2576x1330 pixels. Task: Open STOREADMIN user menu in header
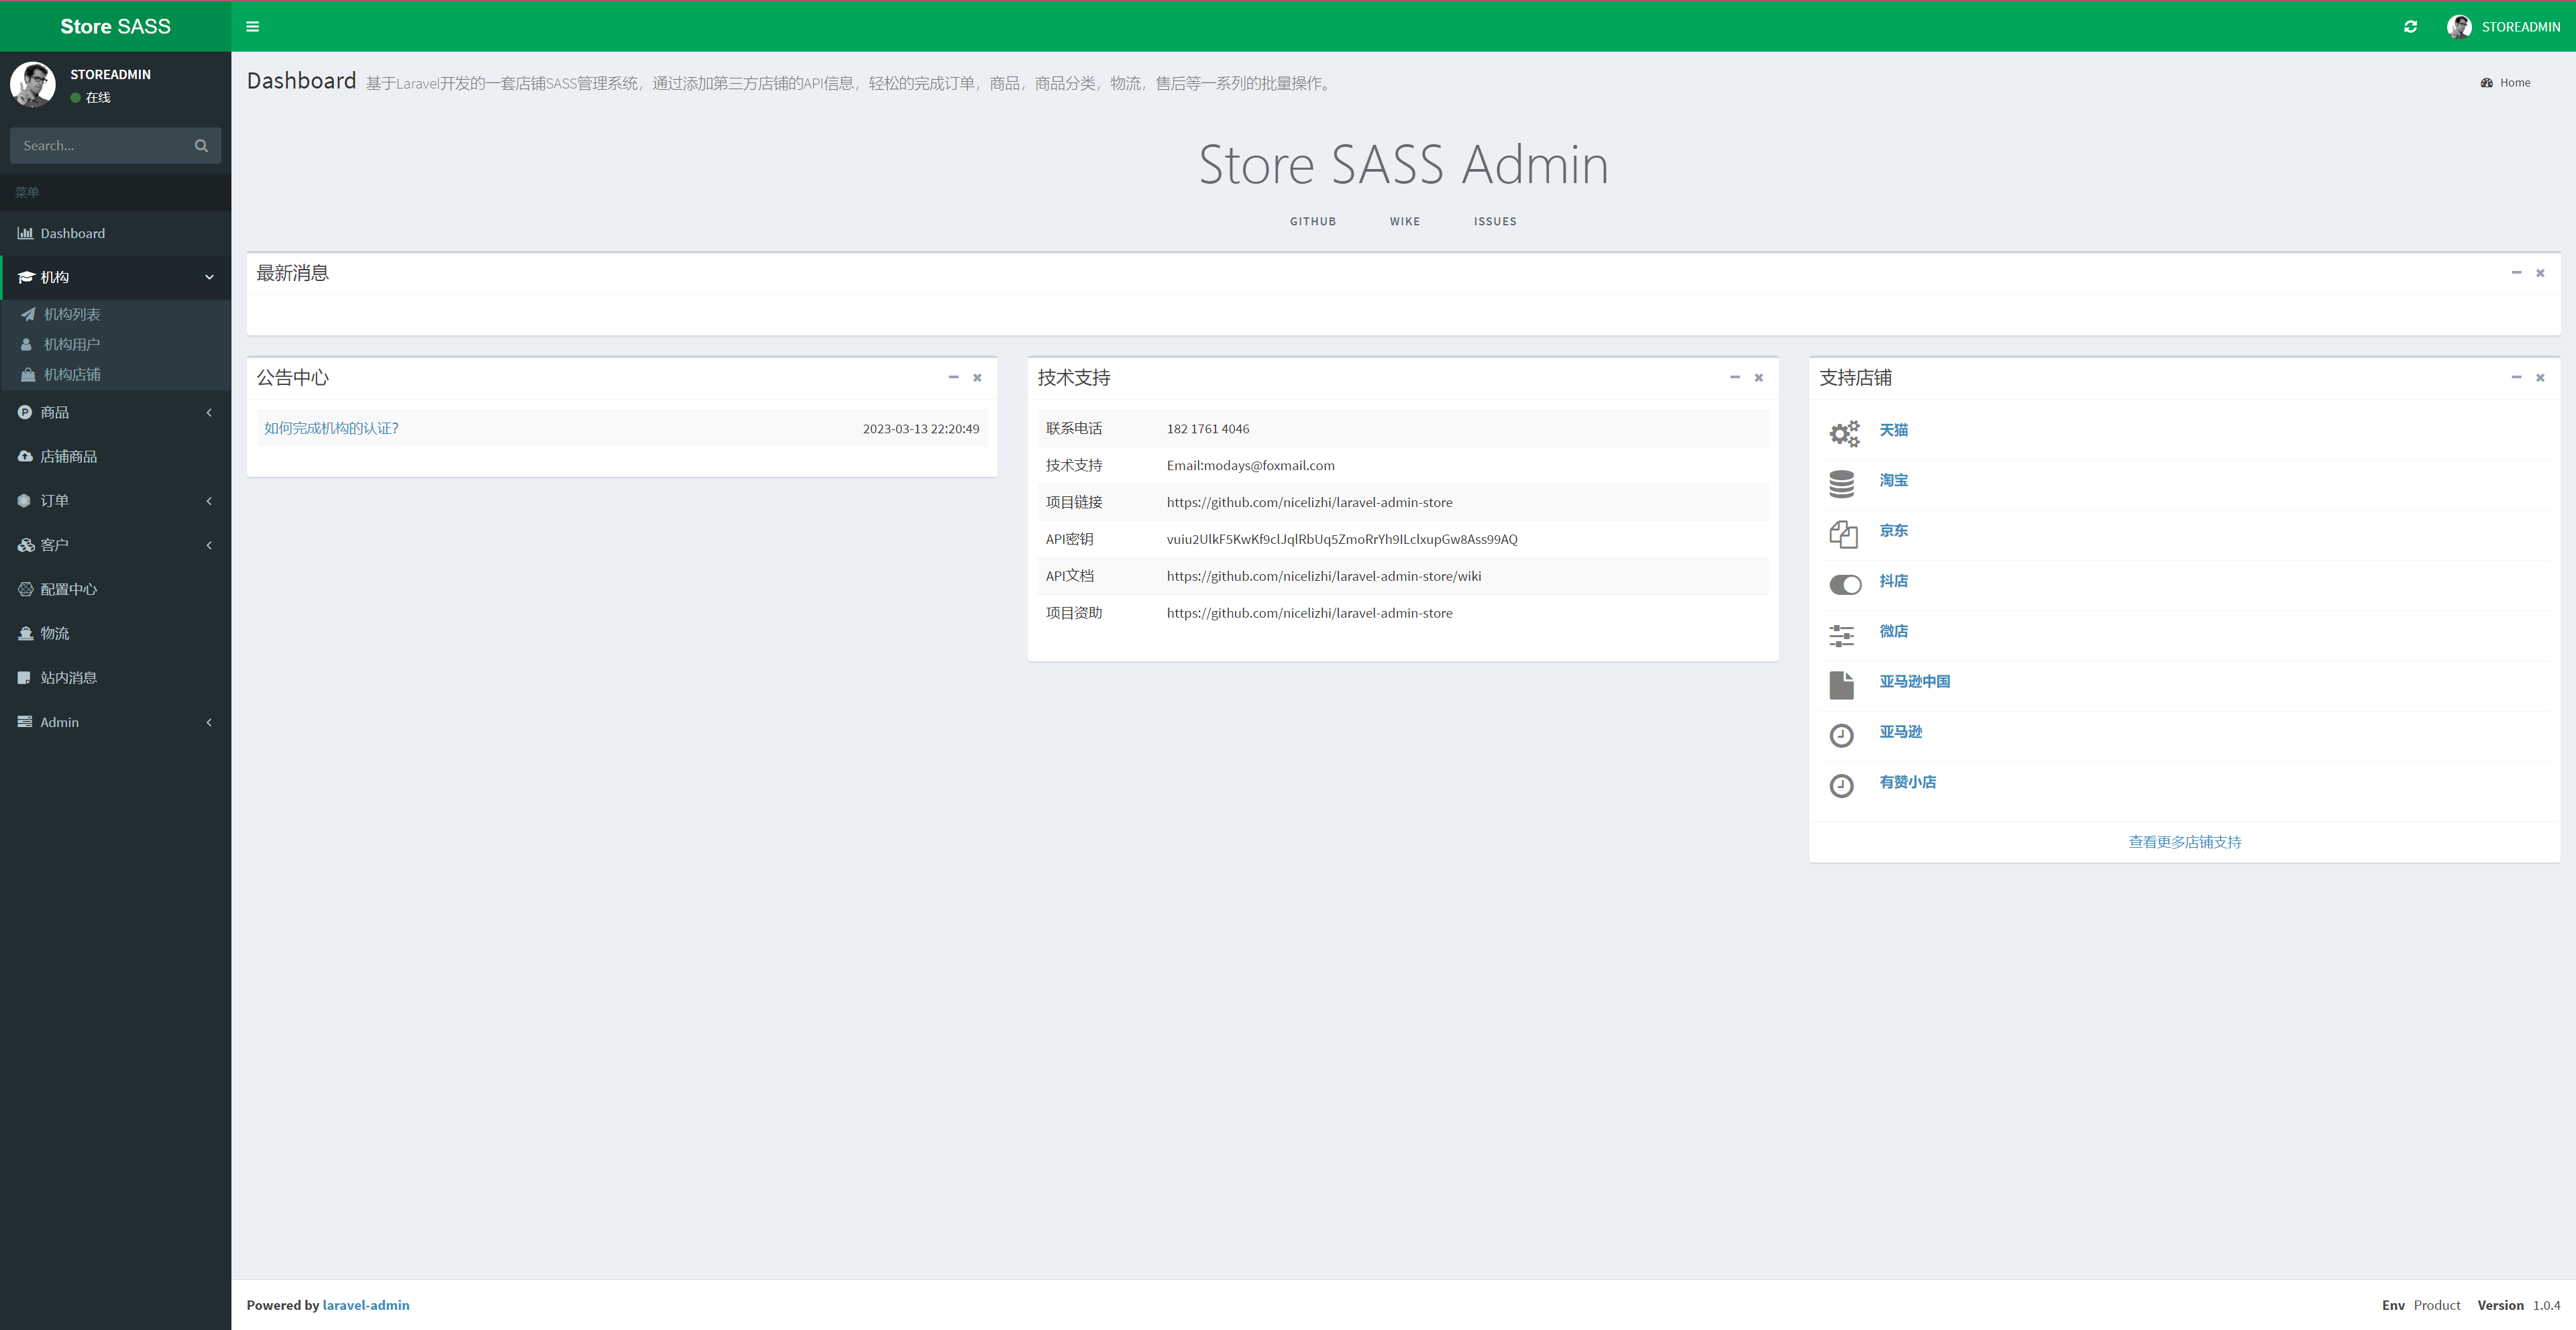[x=2504, y=27]
